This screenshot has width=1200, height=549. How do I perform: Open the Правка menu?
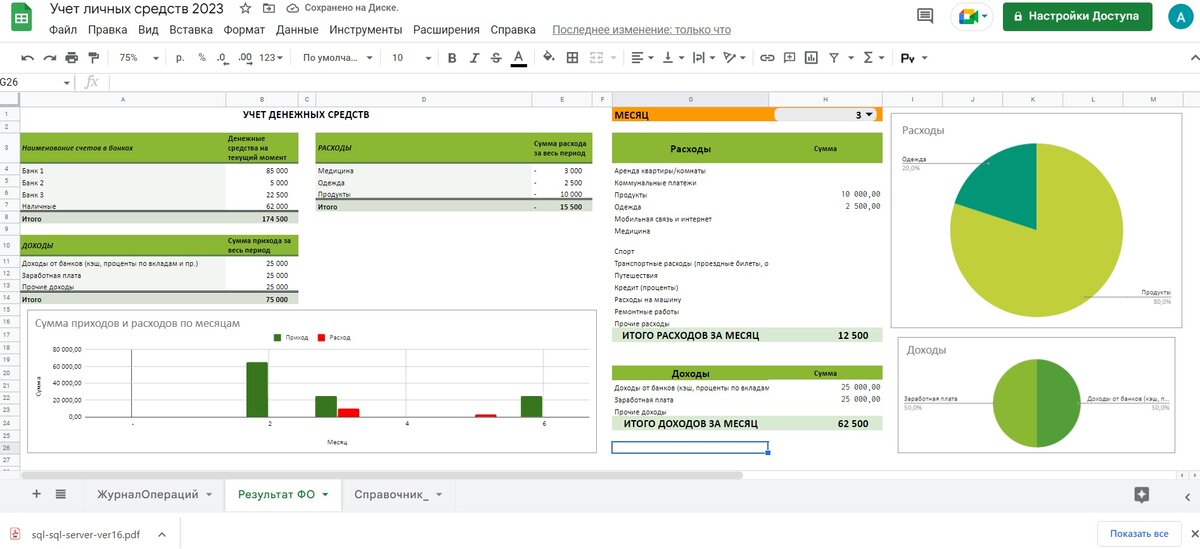(x=107, y=30)
